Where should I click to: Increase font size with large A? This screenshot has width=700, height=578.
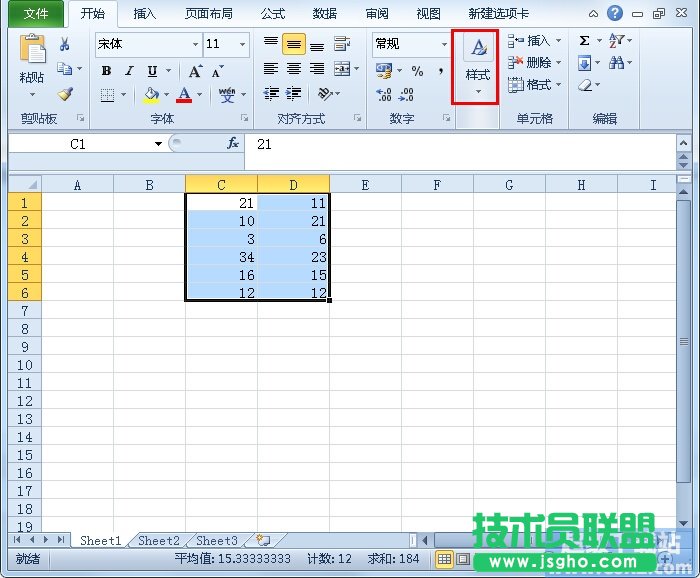[195, 71]
